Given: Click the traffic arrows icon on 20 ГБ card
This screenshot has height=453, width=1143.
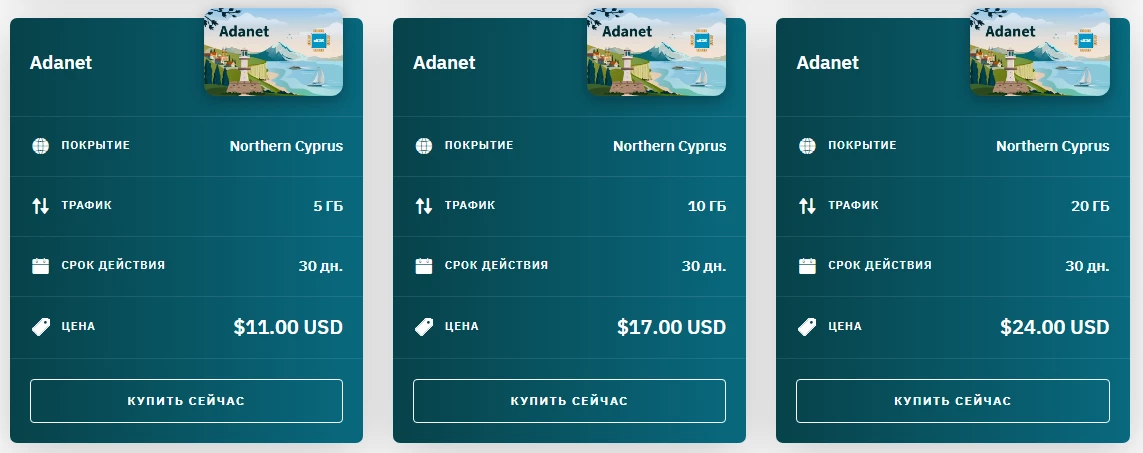Looking at the screenshot, I should pyautogui.click(x=807, y=206).
